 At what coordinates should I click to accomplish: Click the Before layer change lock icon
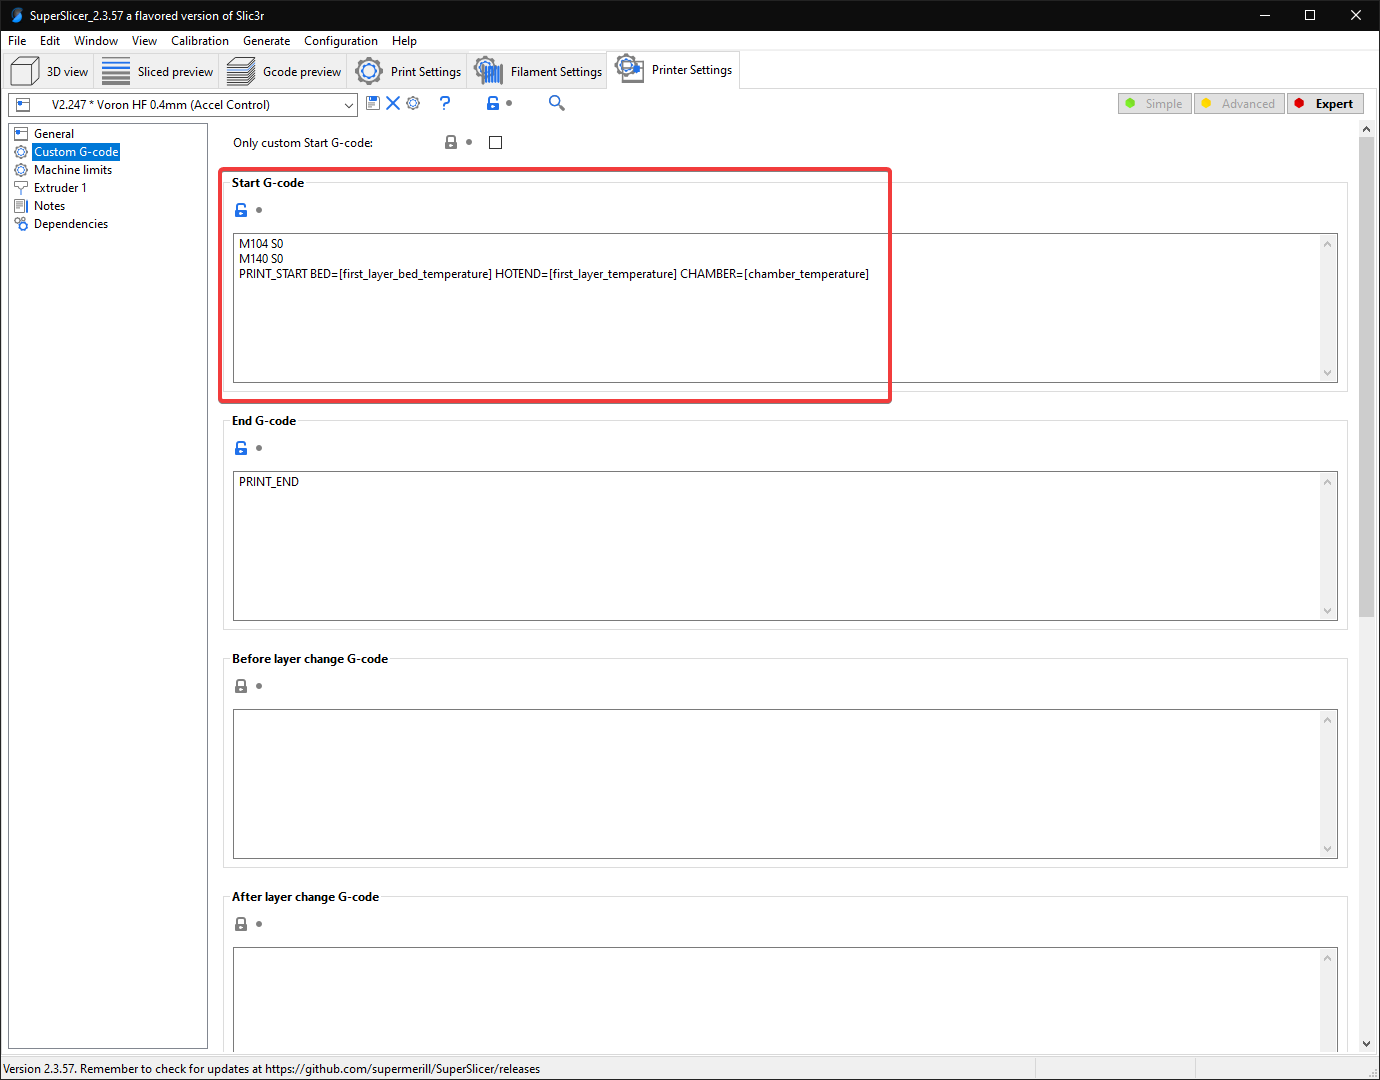coord(241,686)
